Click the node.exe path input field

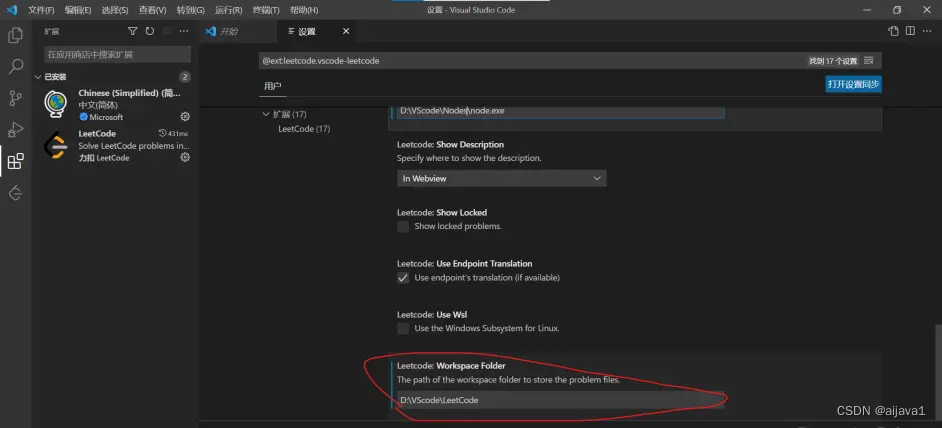tap(561, 111)
